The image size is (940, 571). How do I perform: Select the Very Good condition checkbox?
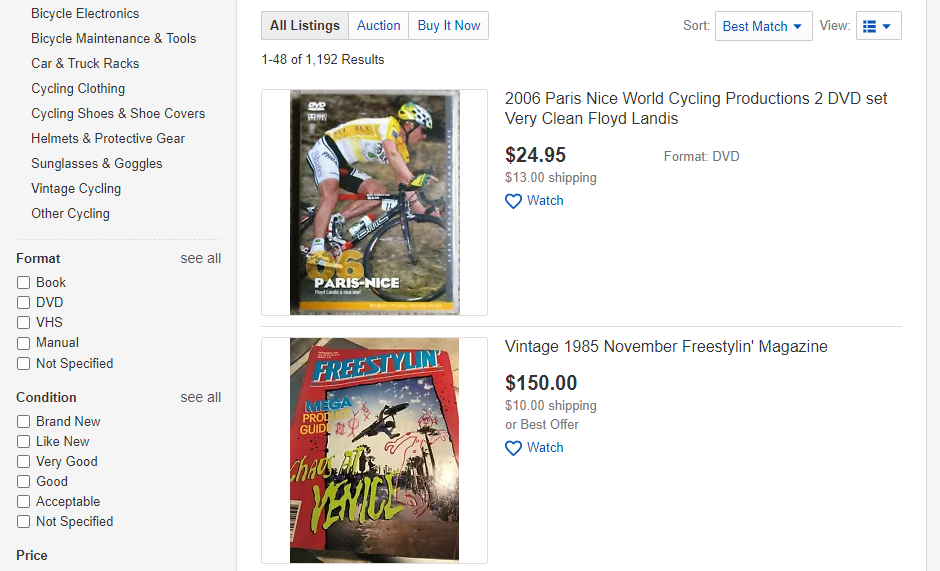point(23,462)
